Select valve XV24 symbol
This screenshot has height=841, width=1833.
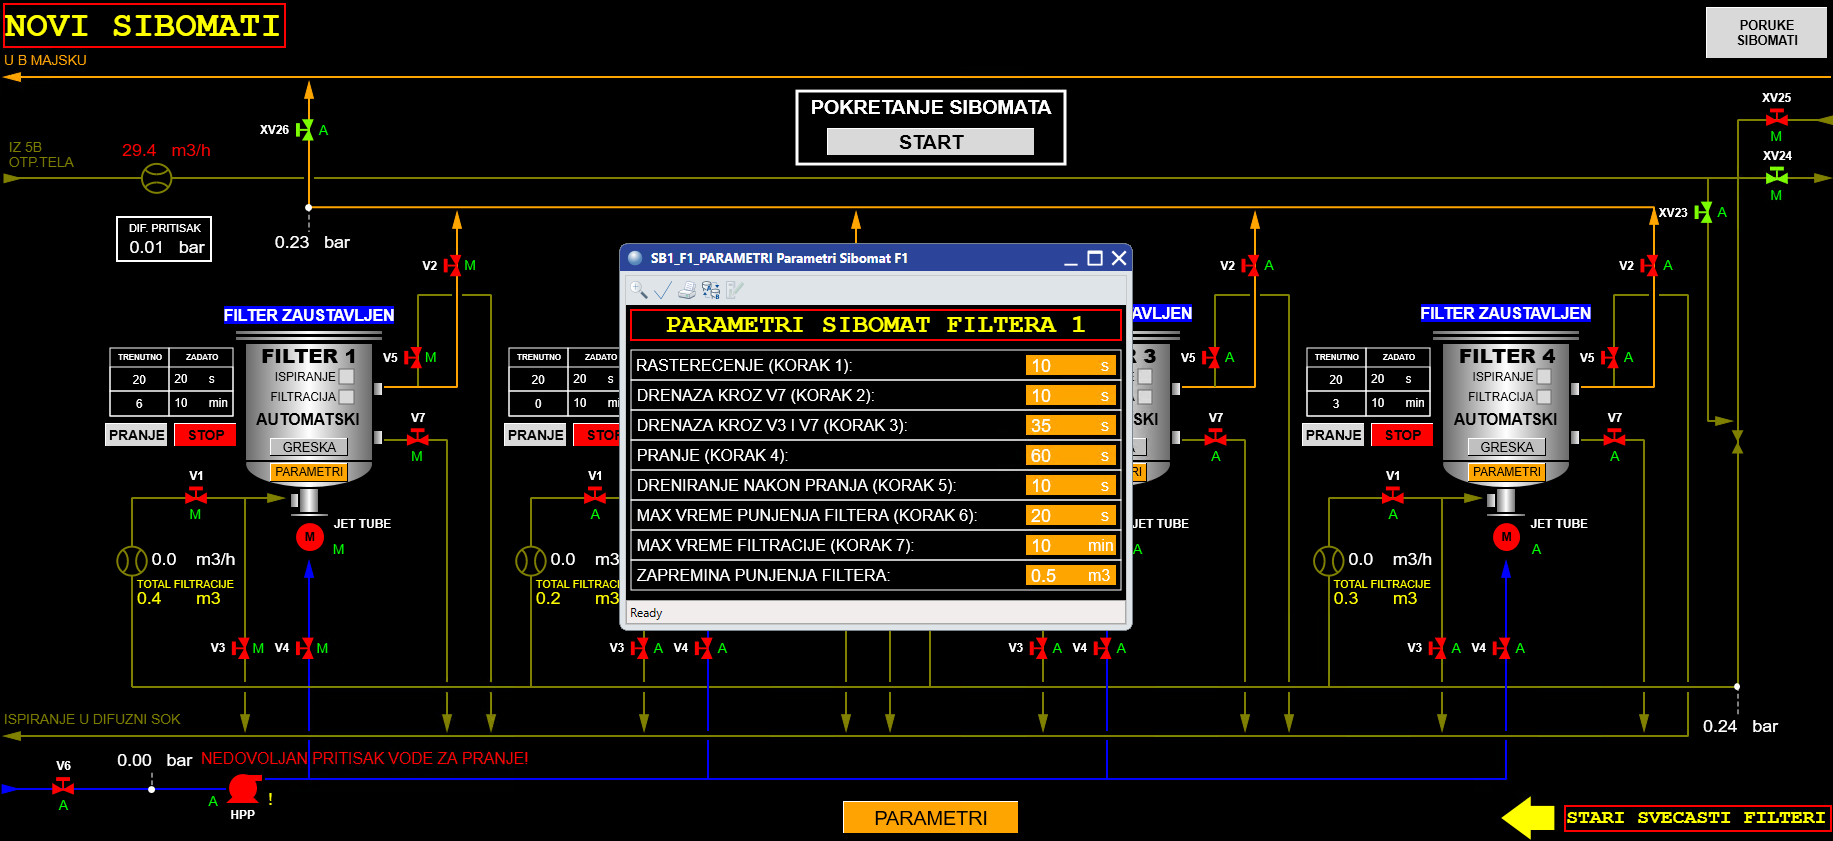(1776, 176)
